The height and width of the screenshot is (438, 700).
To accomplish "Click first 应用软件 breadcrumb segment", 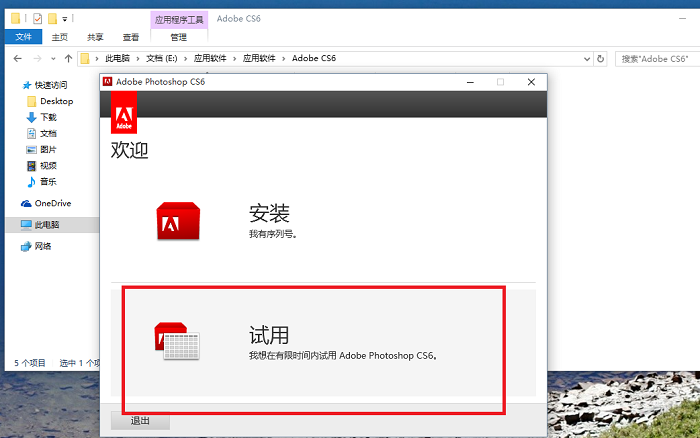I will click(x=210, y=58).
